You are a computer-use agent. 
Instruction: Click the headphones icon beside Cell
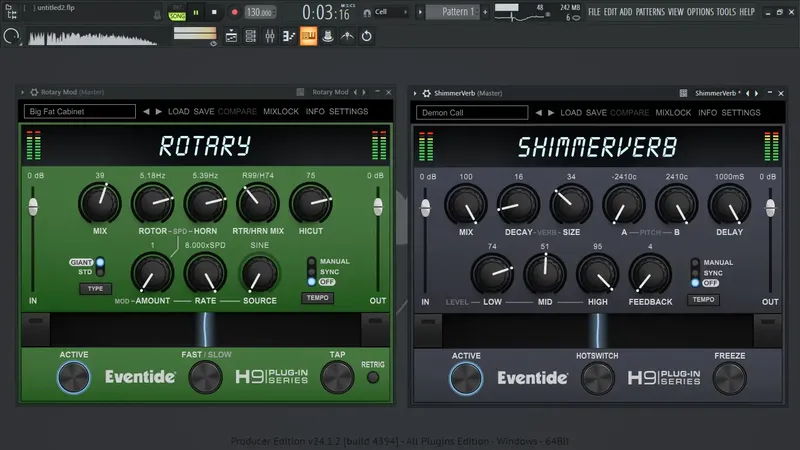tap(366, 12)
